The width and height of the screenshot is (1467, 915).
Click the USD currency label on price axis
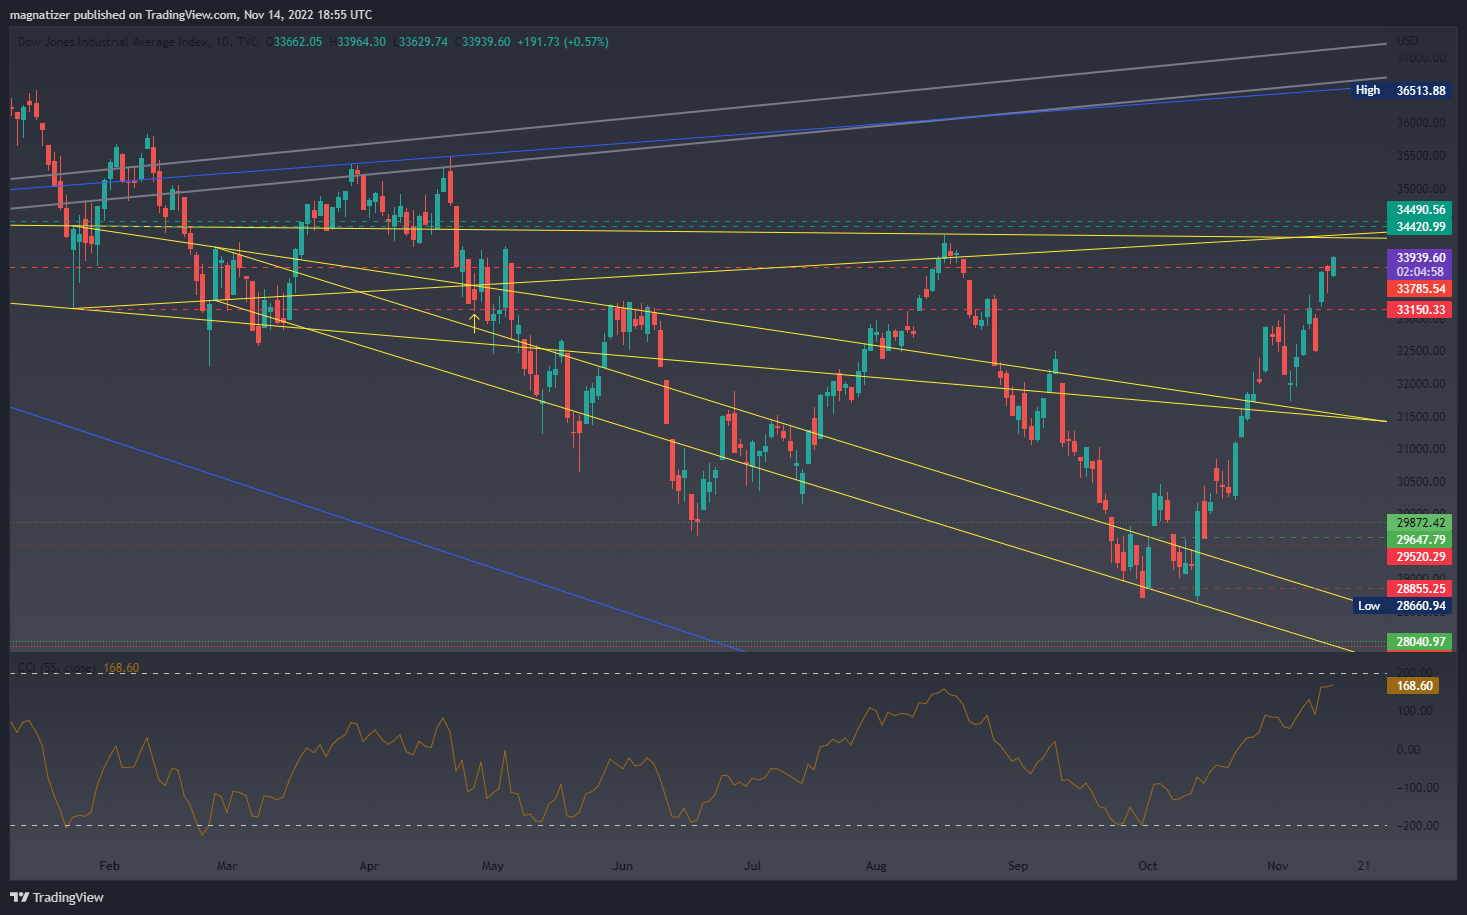coord(1407,41)
